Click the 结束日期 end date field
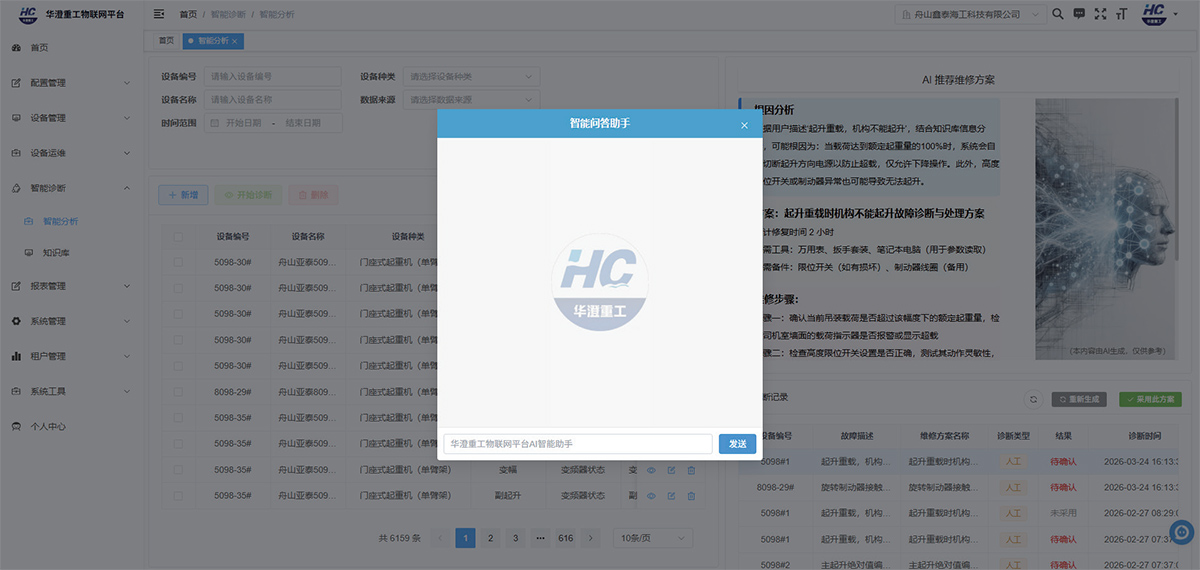 click(303, 123)
